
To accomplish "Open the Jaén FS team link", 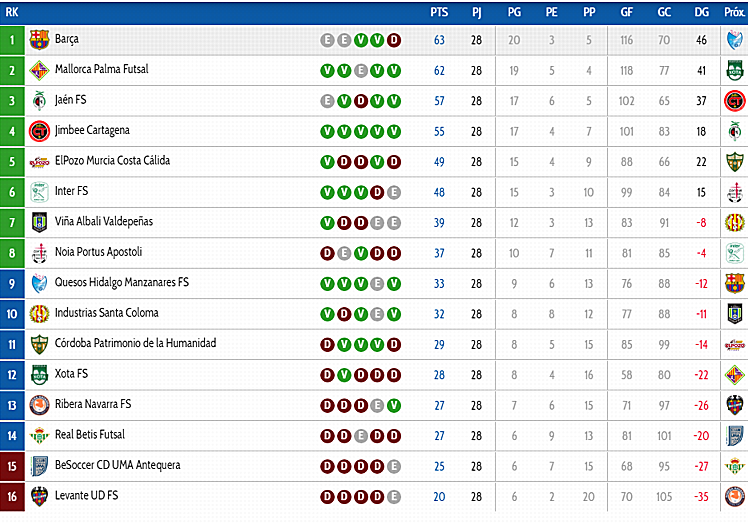I will point(71,100).
